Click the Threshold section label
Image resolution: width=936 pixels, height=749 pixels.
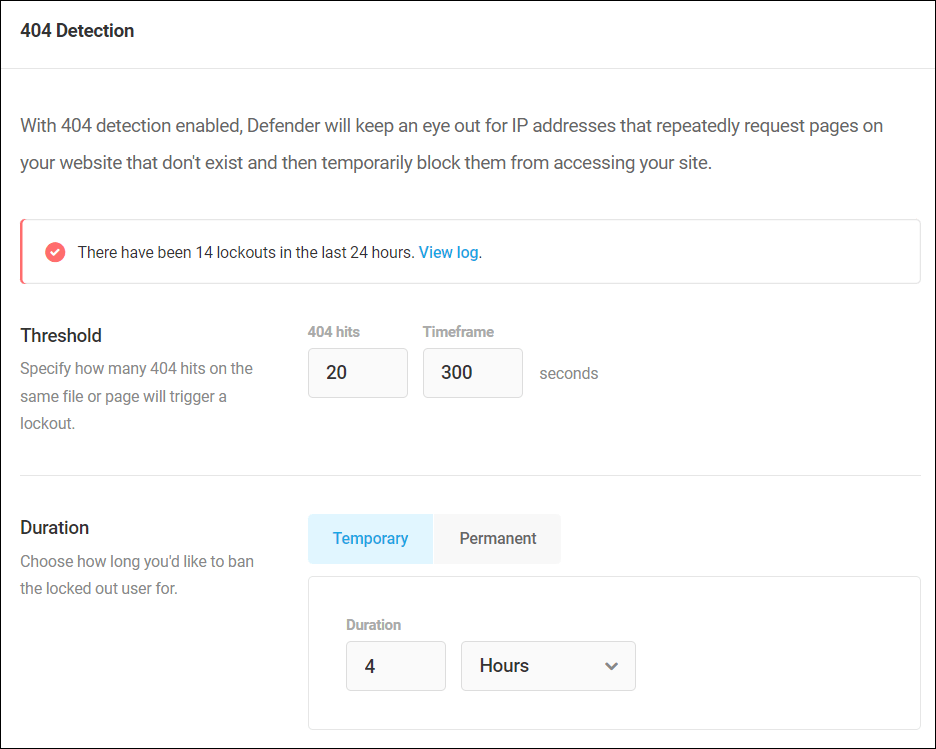point(61,335)
